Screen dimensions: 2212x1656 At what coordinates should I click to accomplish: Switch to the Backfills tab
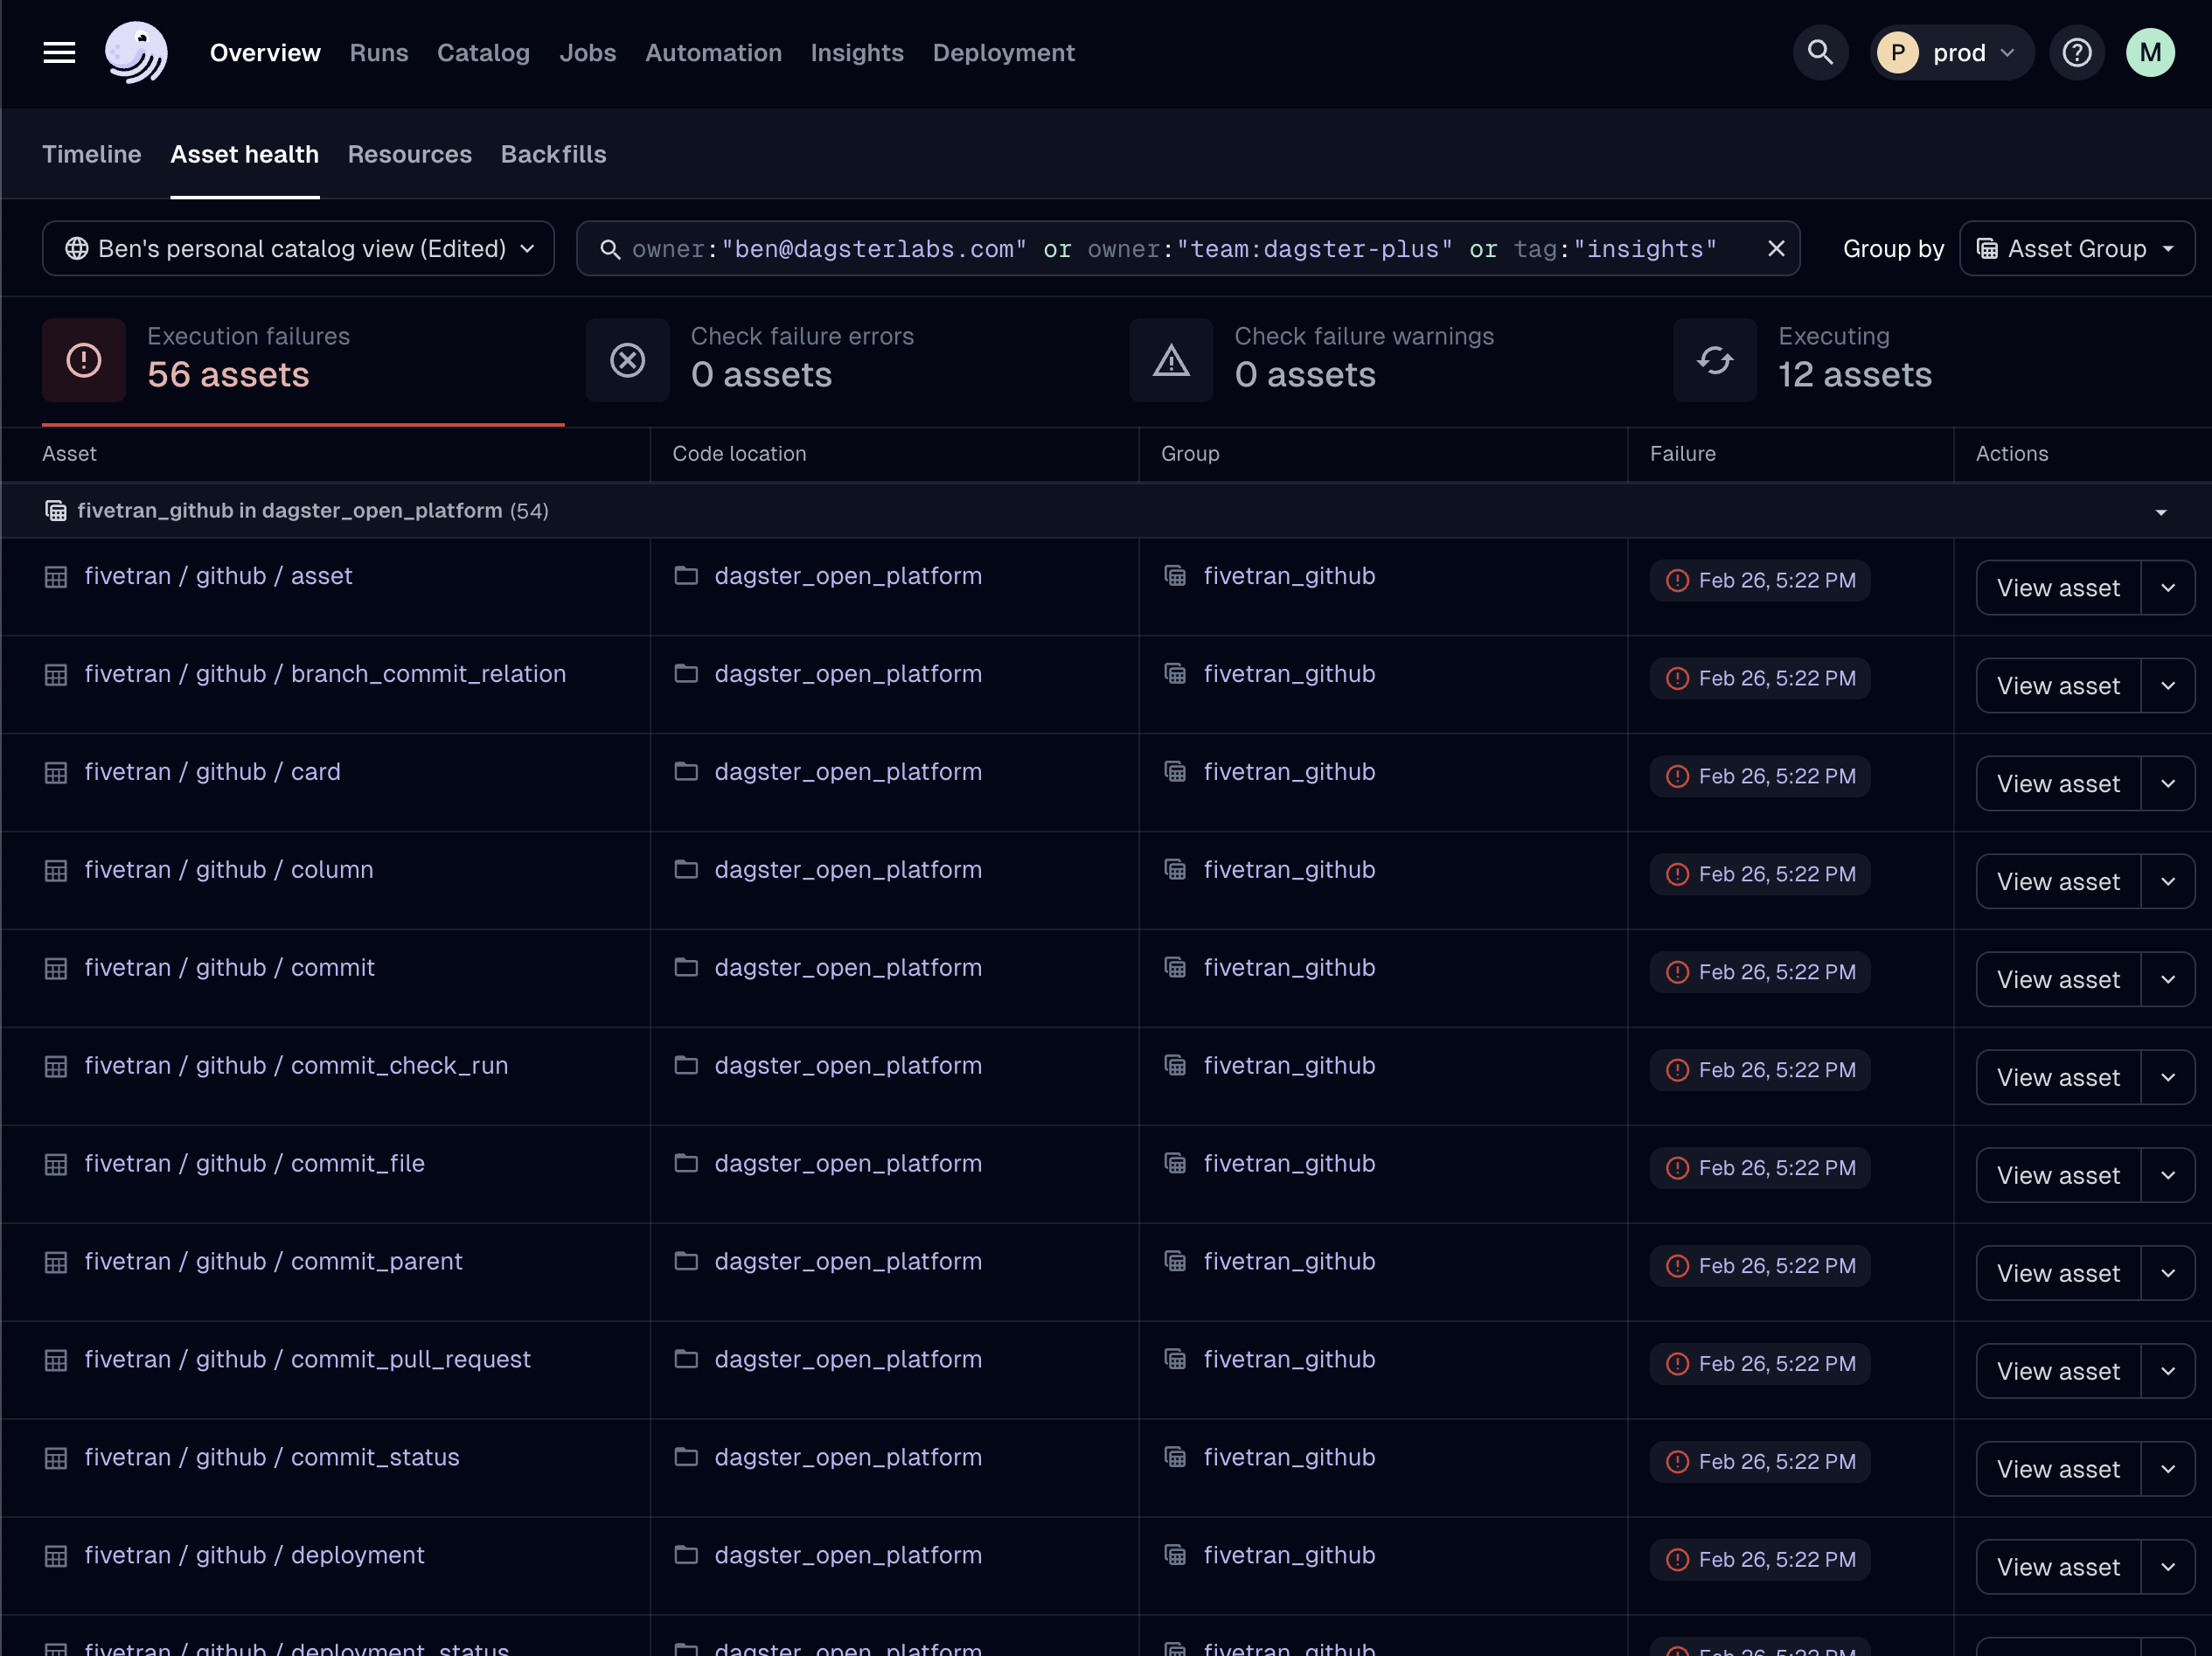point(553,155)
